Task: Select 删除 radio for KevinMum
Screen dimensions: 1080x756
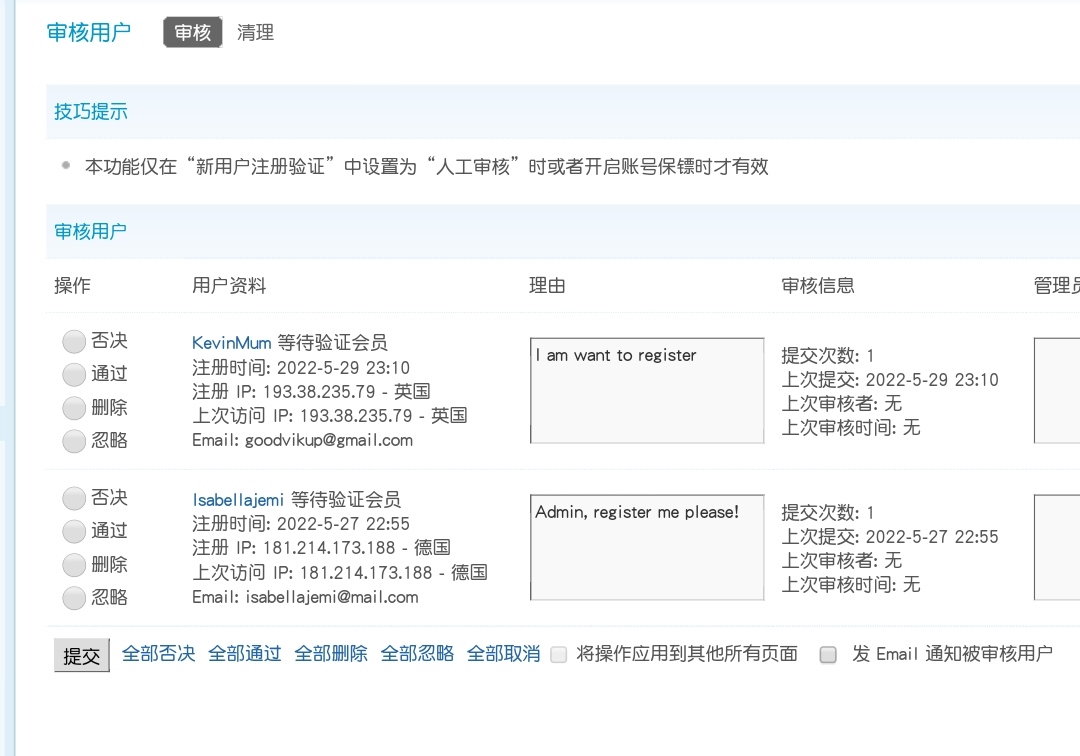Action: click(74, 408)
